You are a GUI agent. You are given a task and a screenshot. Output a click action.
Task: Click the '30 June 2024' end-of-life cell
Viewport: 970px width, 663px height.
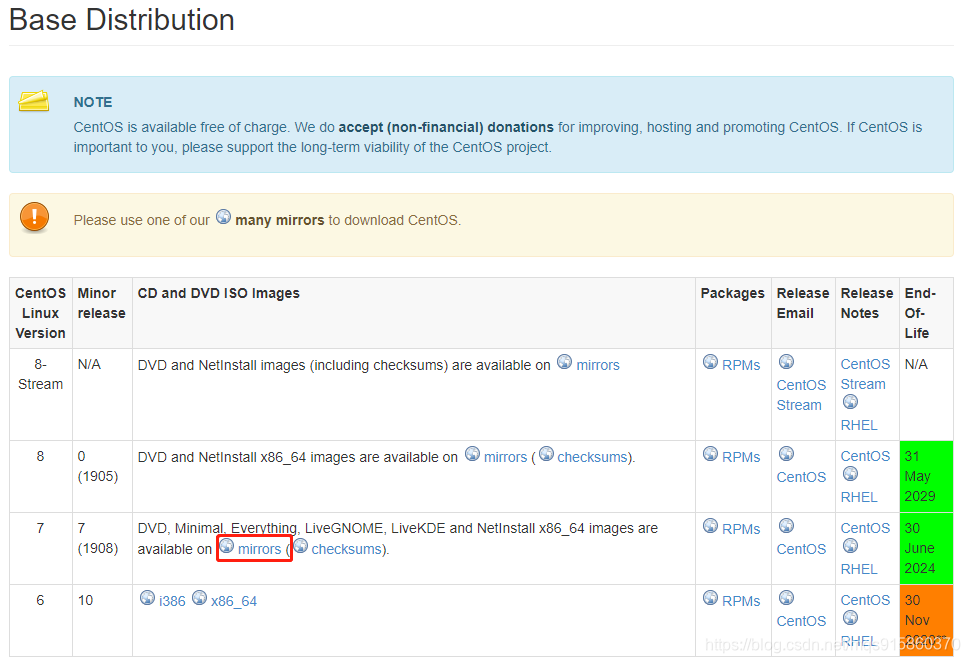[x=926, y=548]
